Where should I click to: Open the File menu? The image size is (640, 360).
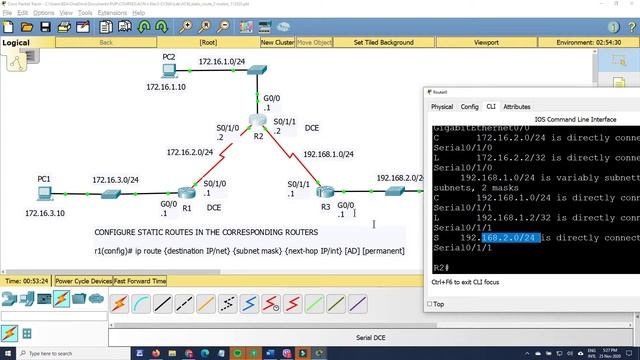(x=7, y=13)
